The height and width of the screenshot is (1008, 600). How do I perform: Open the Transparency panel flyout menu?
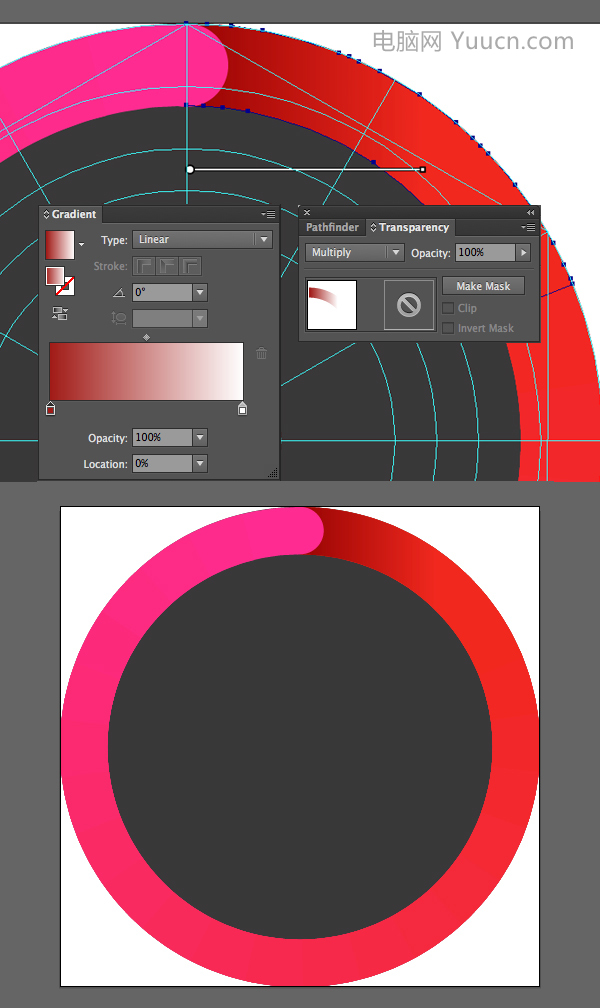[x=529, y=227]
